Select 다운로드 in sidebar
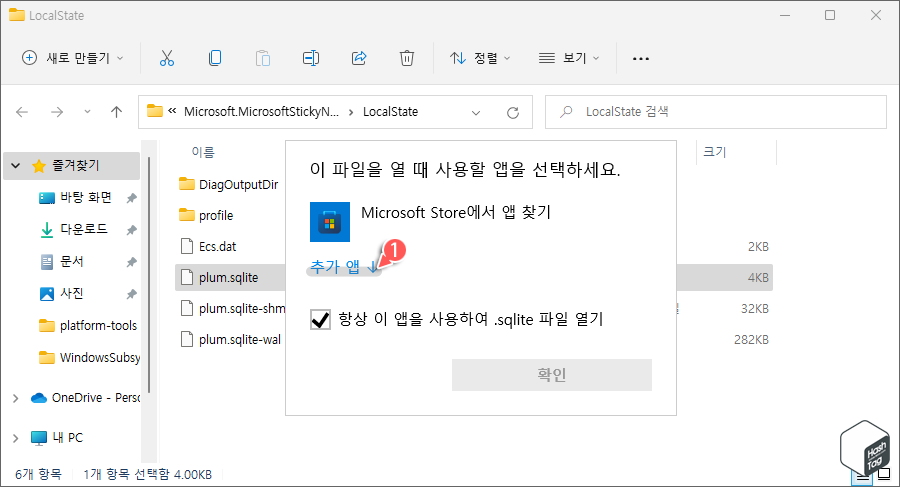Viewport: 900px width, 487px height. 84,229
